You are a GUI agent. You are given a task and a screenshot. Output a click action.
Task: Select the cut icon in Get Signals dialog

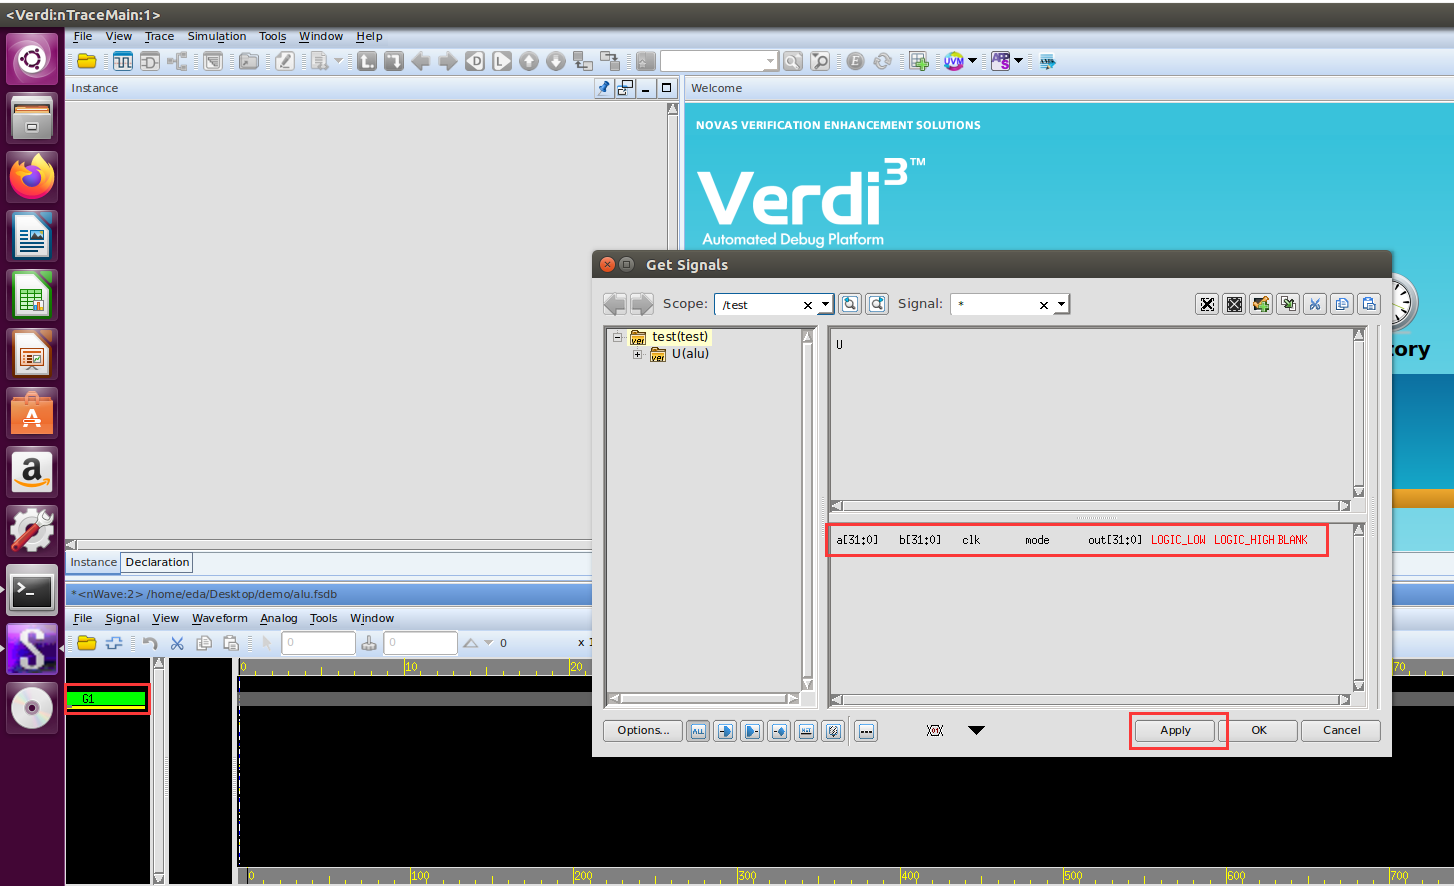click(x=1315, y=304)
